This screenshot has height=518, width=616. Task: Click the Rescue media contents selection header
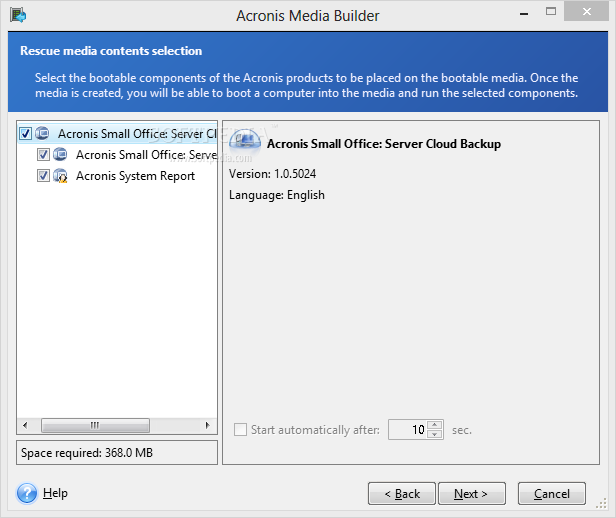[111, 51]
